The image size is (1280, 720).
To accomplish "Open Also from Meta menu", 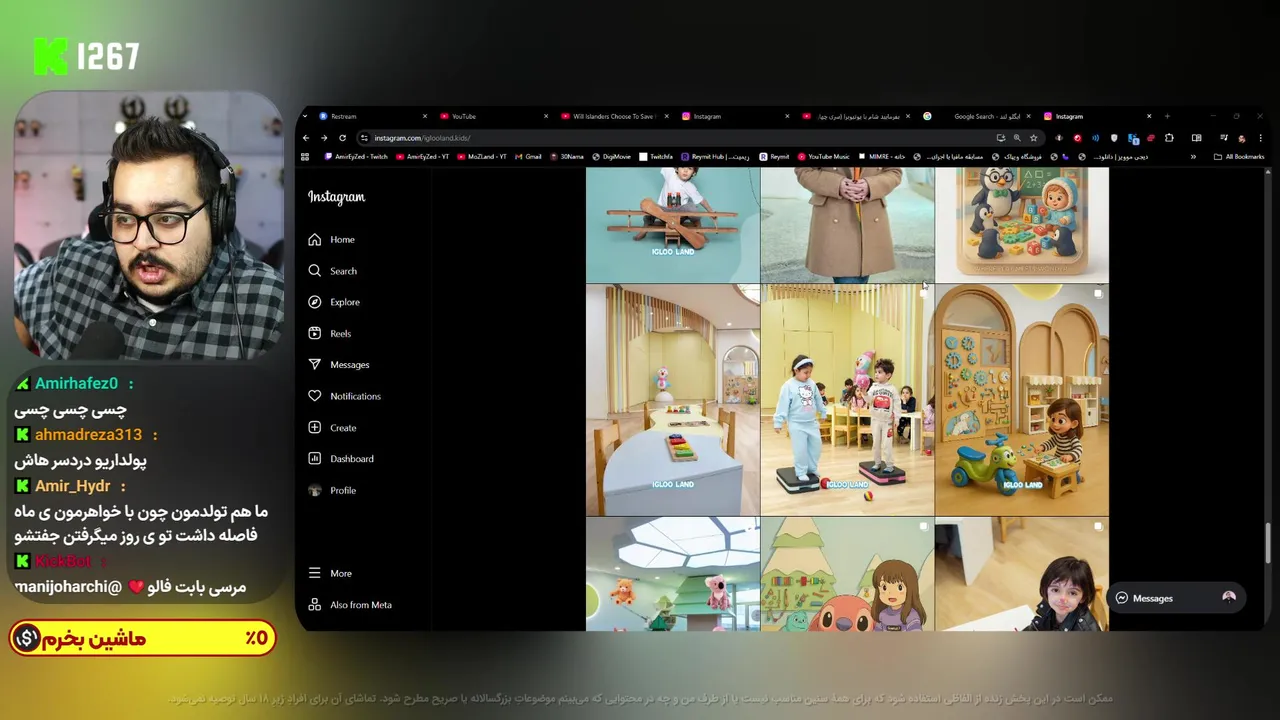I will (350, 605).
